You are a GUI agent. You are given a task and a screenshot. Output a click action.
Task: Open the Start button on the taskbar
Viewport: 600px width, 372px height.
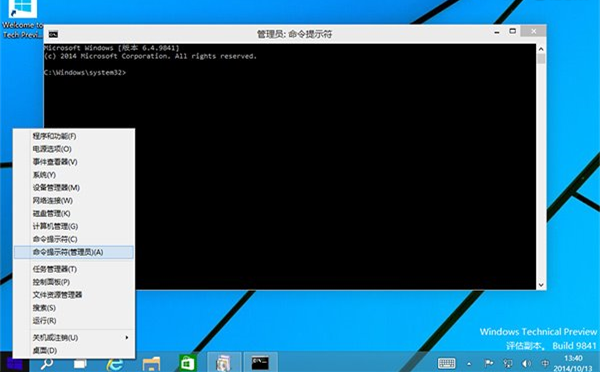pyautogui.click(x=15, y=363)
